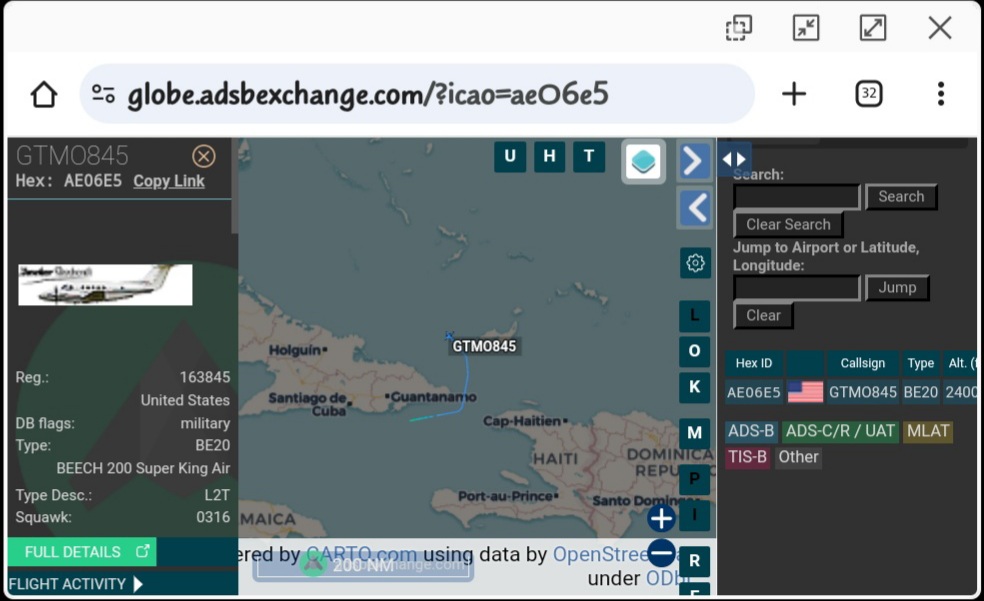
Task: Toggle the R map option button
Action: tap(695, 561)
